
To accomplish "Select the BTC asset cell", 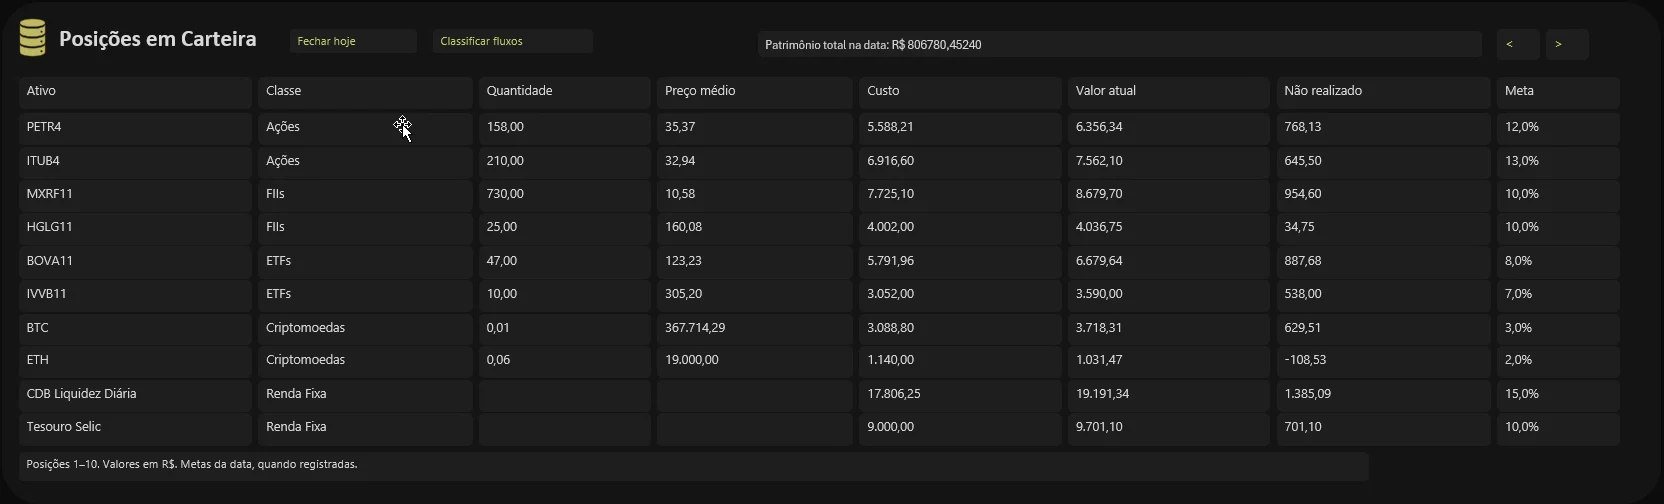I will tap(135, 328).
